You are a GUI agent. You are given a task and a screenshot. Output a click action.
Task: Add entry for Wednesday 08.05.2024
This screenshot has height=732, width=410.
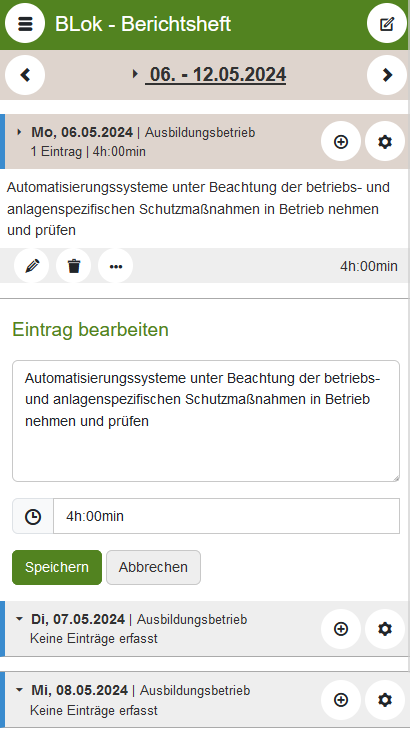pyautogui.click(x=341, y=700)
